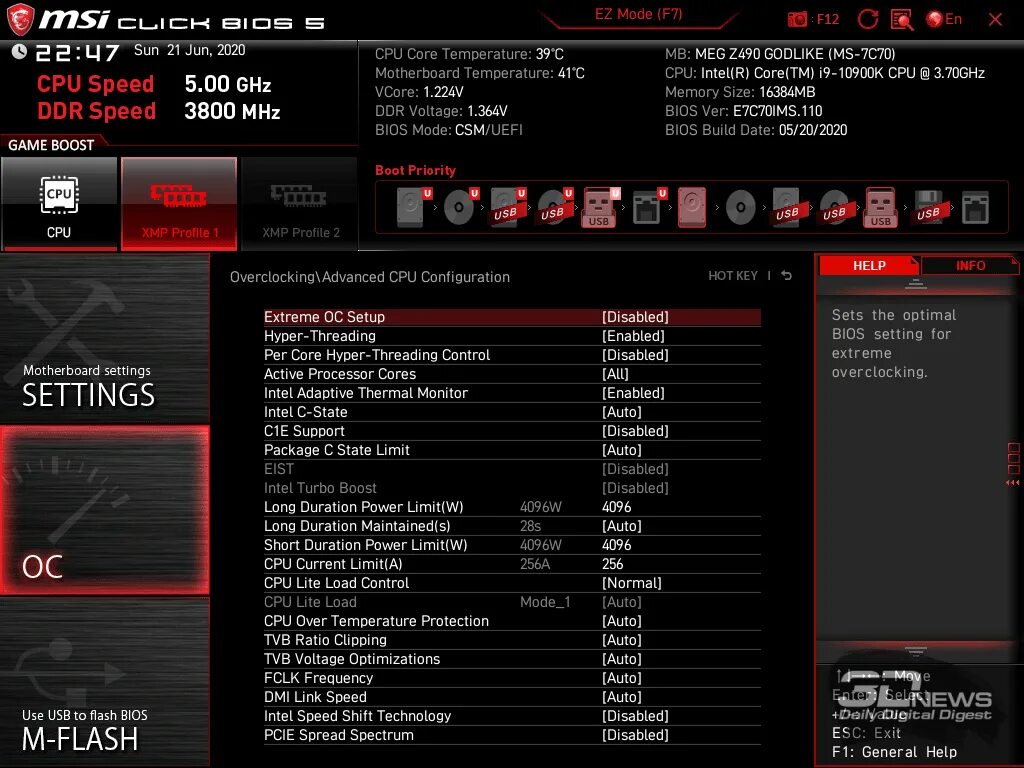Click the Overclocking\Advanced CPU Configuration breadcrumb
The image size is (1024, 768).
[x=370, y=277]
